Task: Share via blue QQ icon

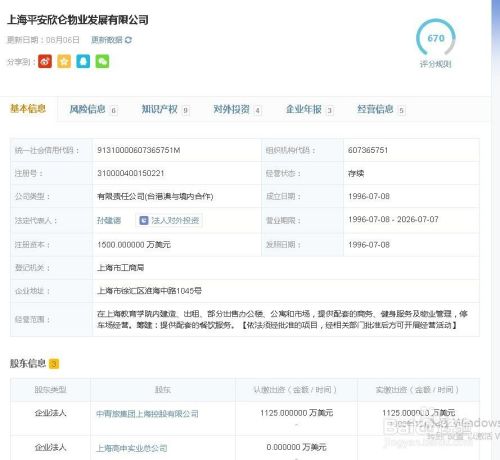Action: [x=83, y=61]
